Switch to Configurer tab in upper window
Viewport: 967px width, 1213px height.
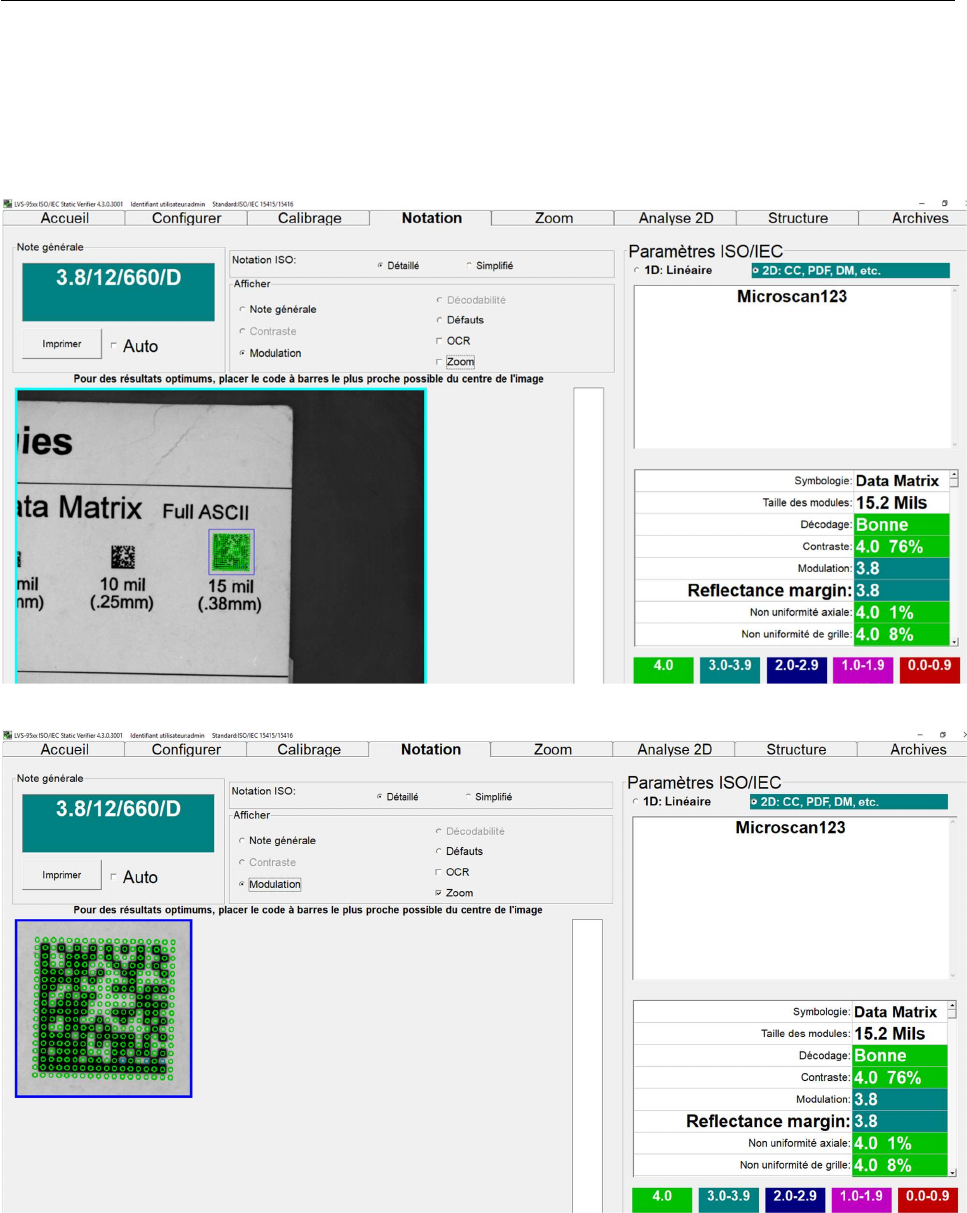(185, 218)
